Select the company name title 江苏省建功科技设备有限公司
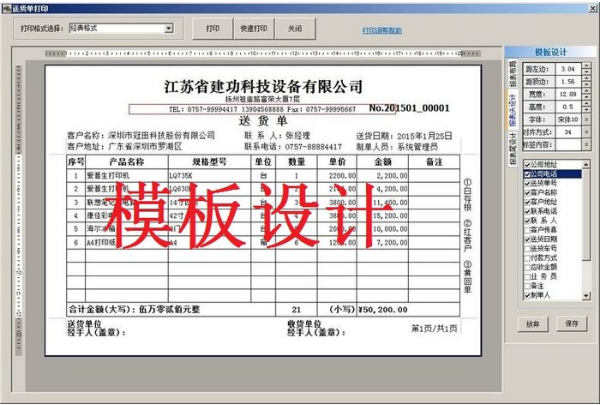 pyautogui.click(x=264, y=87)
